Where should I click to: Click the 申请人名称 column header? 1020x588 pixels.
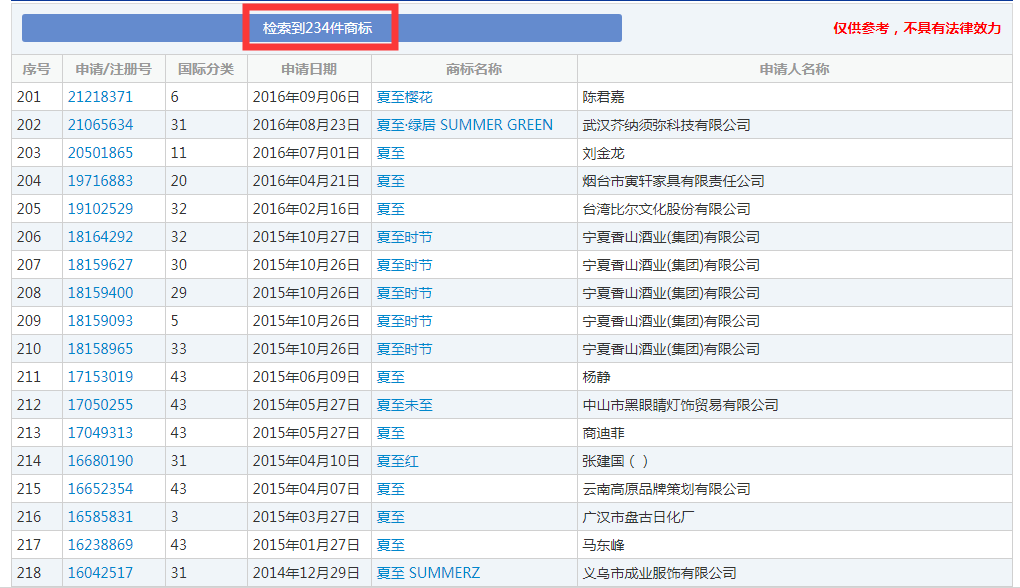tap(794, 69)
